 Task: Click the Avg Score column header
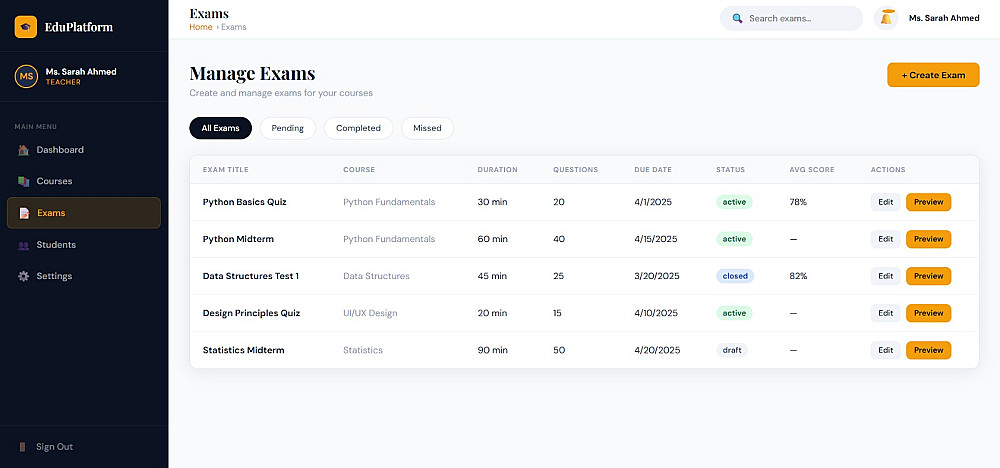812,170
